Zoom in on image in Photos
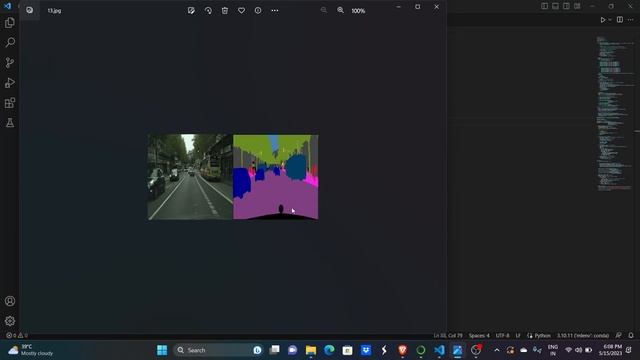 pyautogui.click(x=340, y=11)
